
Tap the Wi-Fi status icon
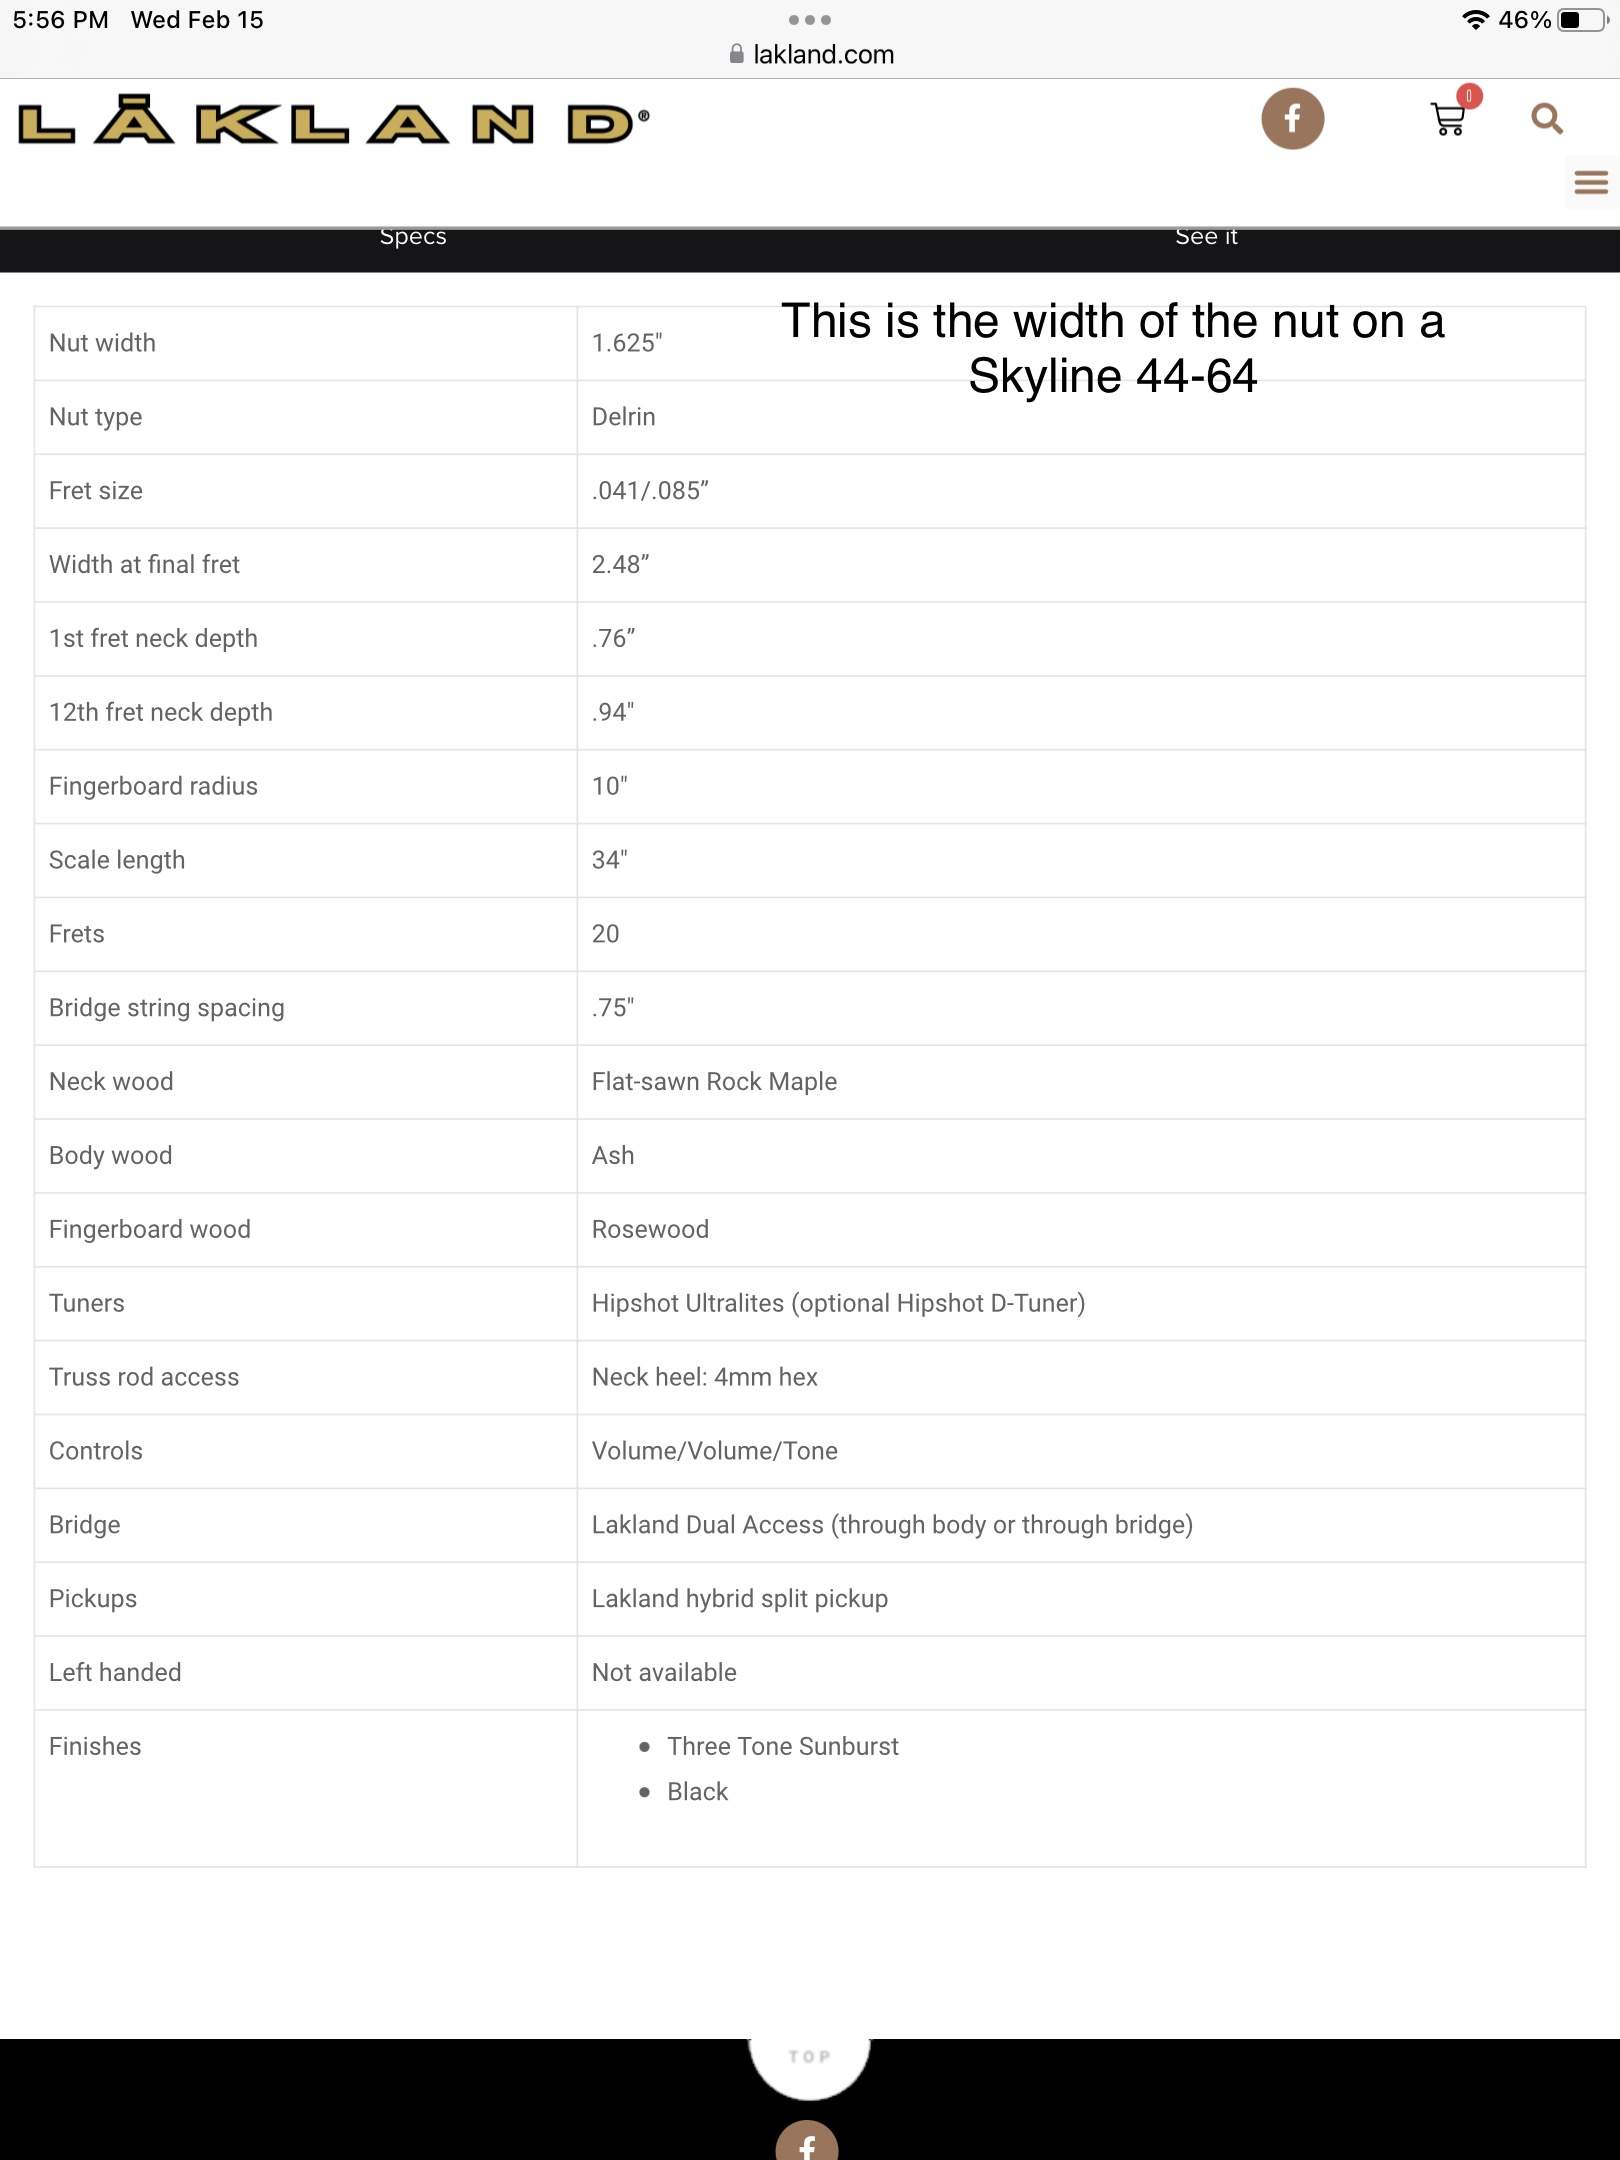1475,20
